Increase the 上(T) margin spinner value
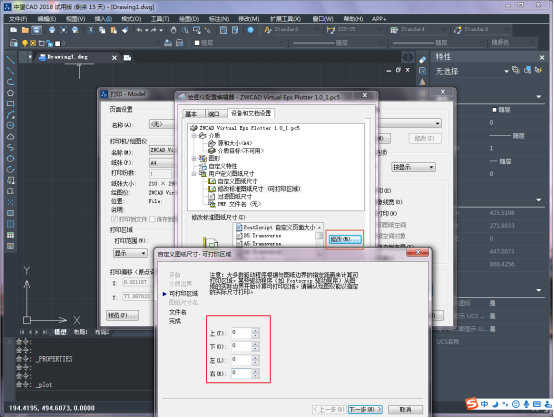 [255, 330]
